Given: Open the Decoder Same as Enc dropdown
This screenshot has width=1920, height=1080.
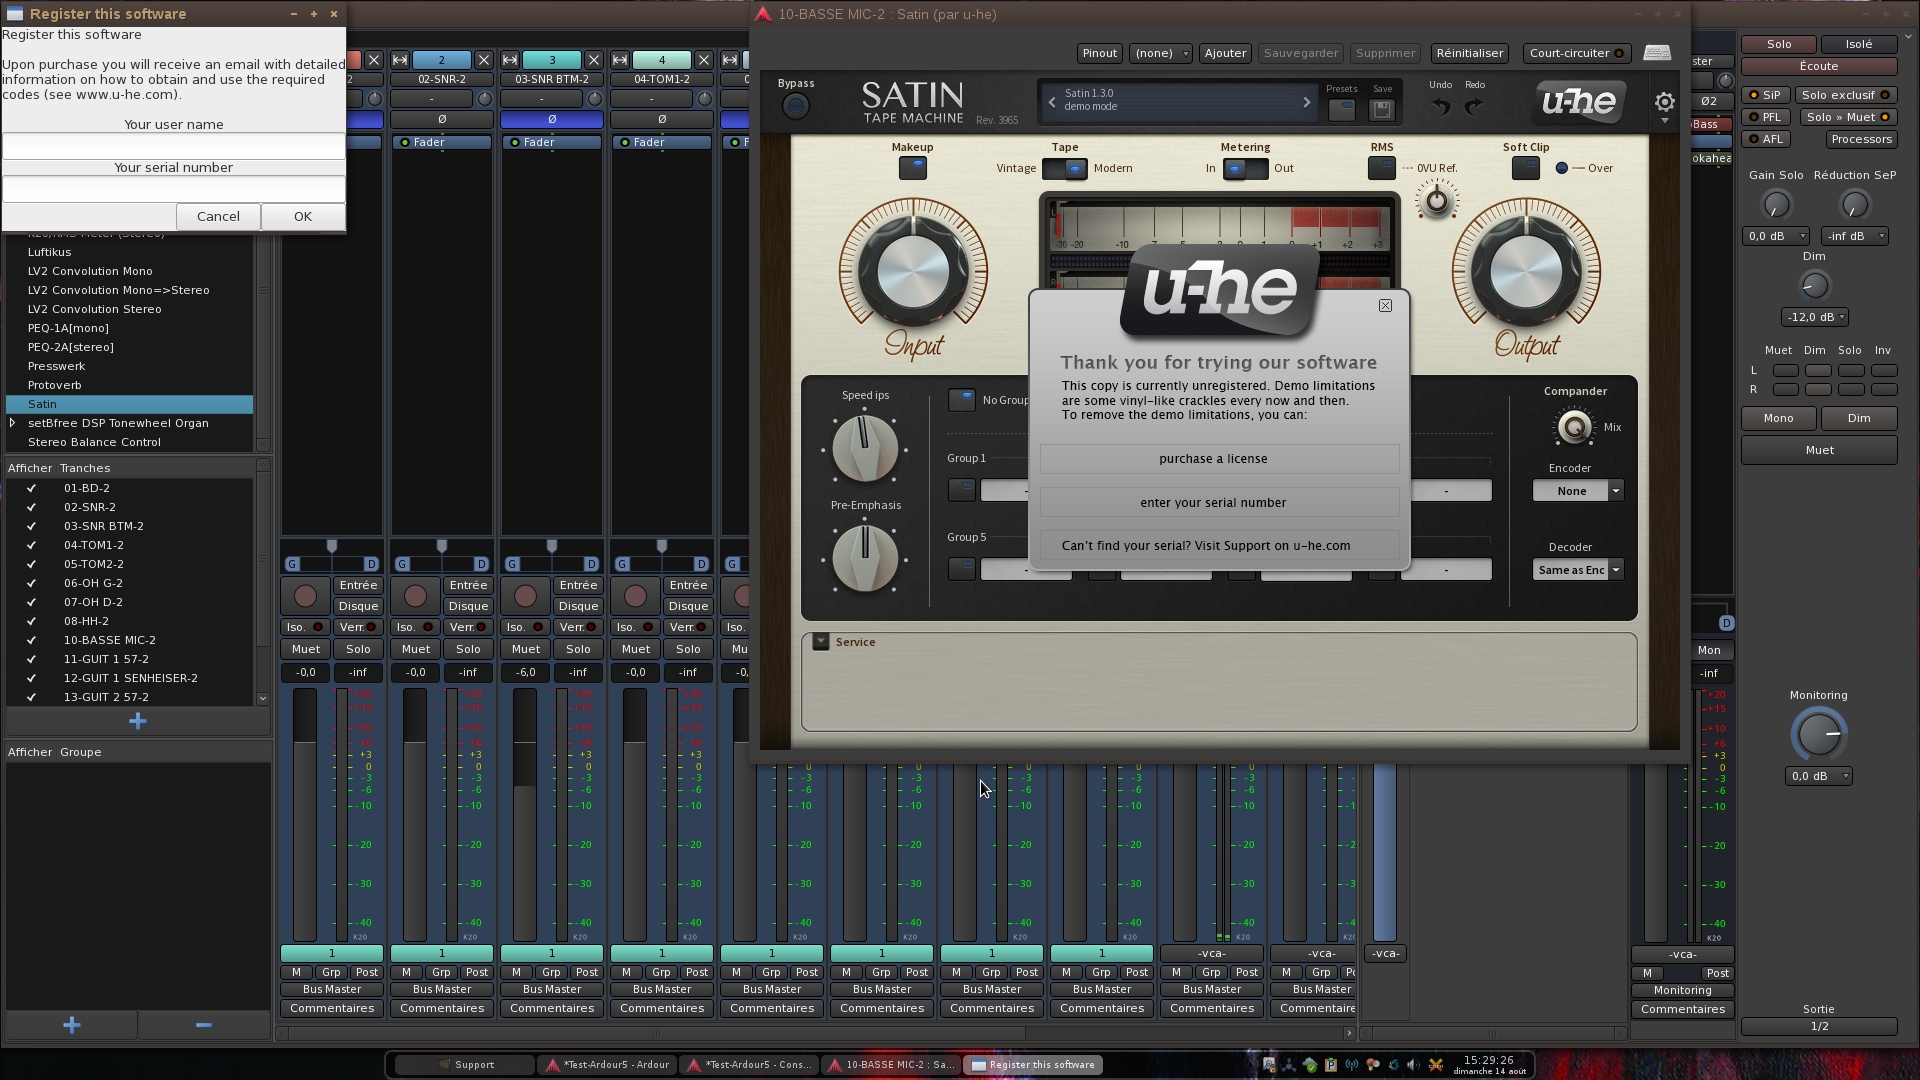Looking at the screenshot, I should [x=1577, y=570].
